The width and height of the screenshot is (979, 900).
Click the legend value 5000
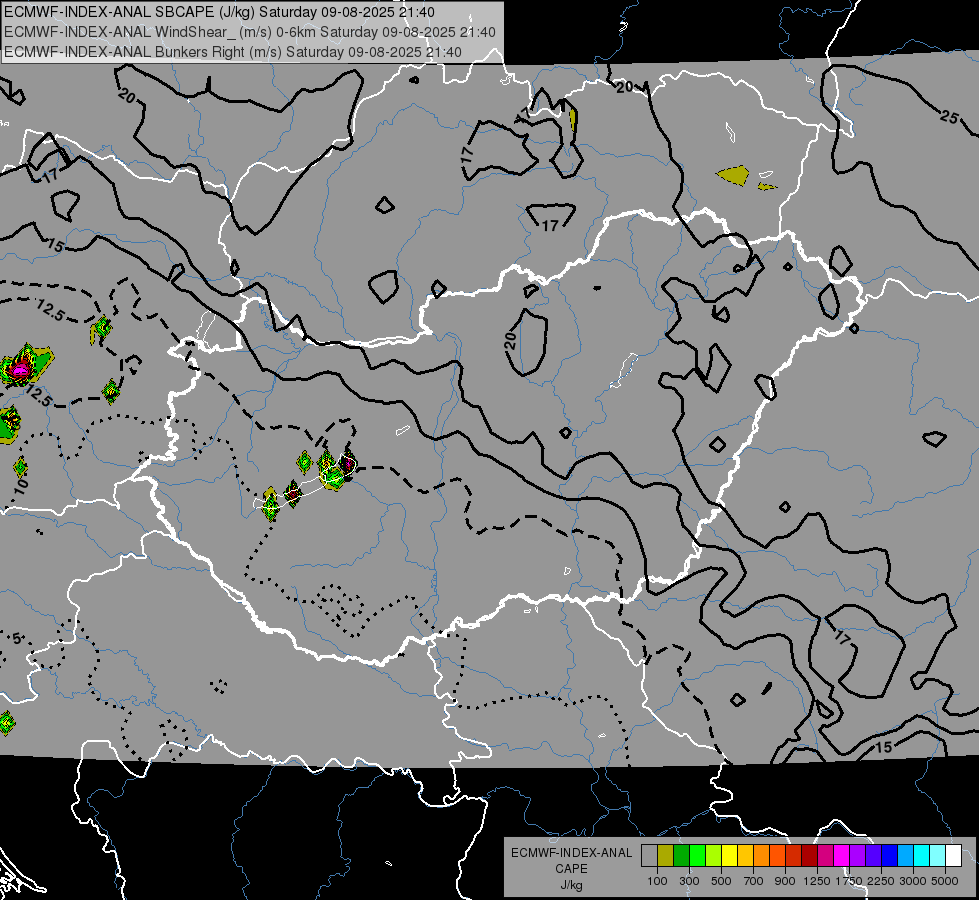coord(945,881)
